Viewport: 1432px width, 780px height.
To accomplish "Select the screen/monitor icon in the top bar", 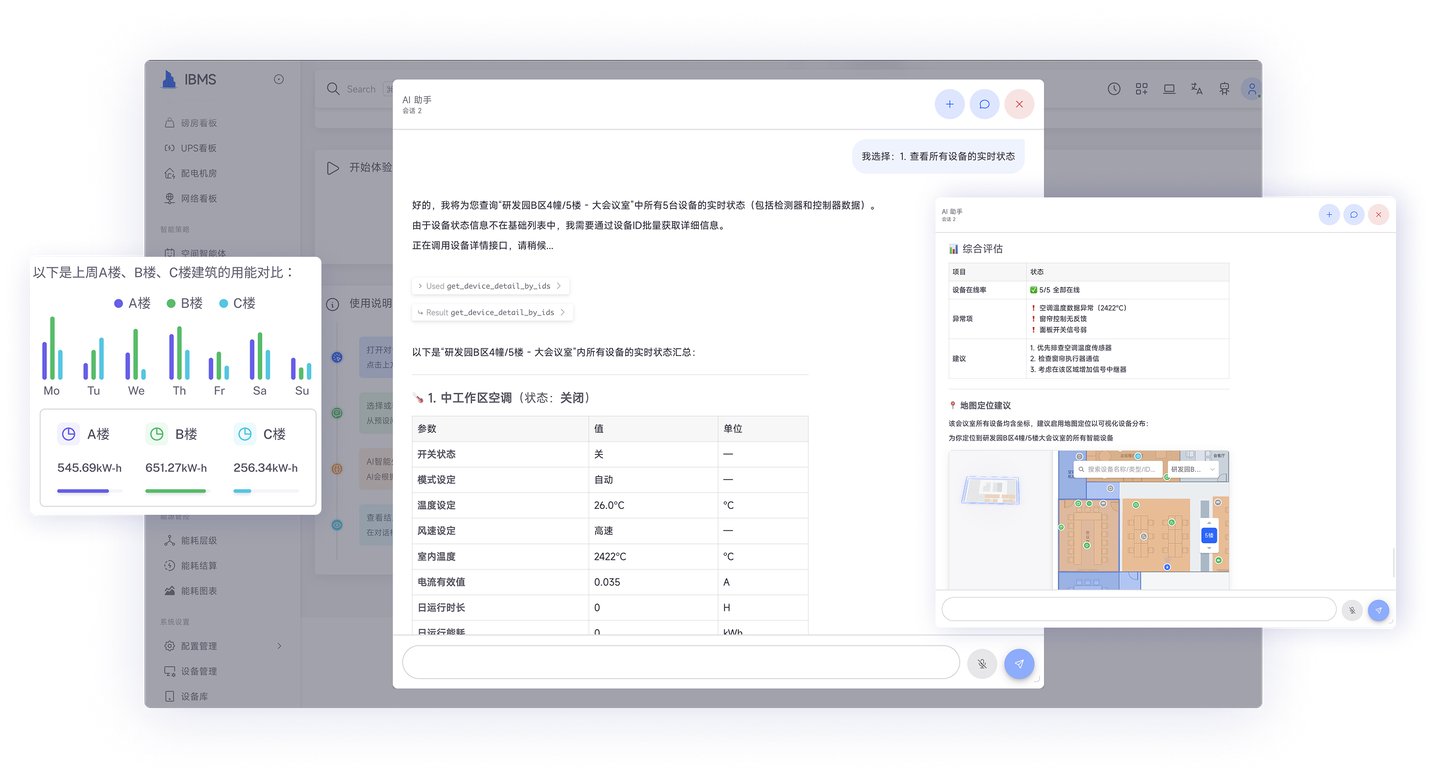I will click(x=1169, y=89).
